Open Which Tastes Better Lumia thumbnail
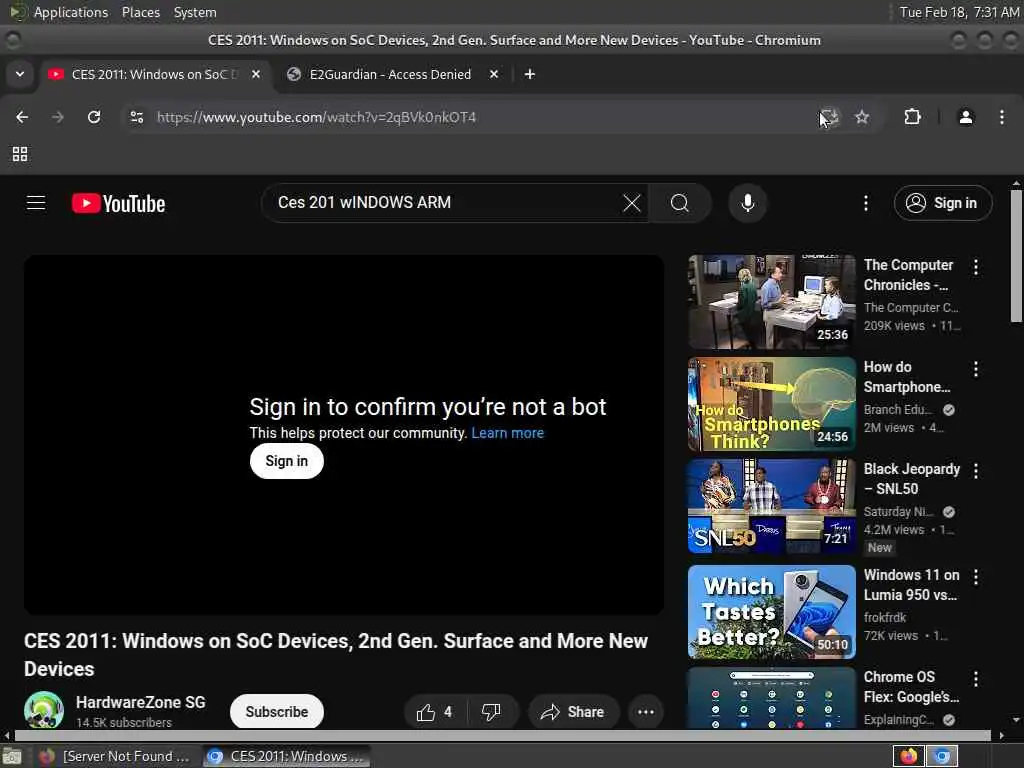 pos(772,612)
